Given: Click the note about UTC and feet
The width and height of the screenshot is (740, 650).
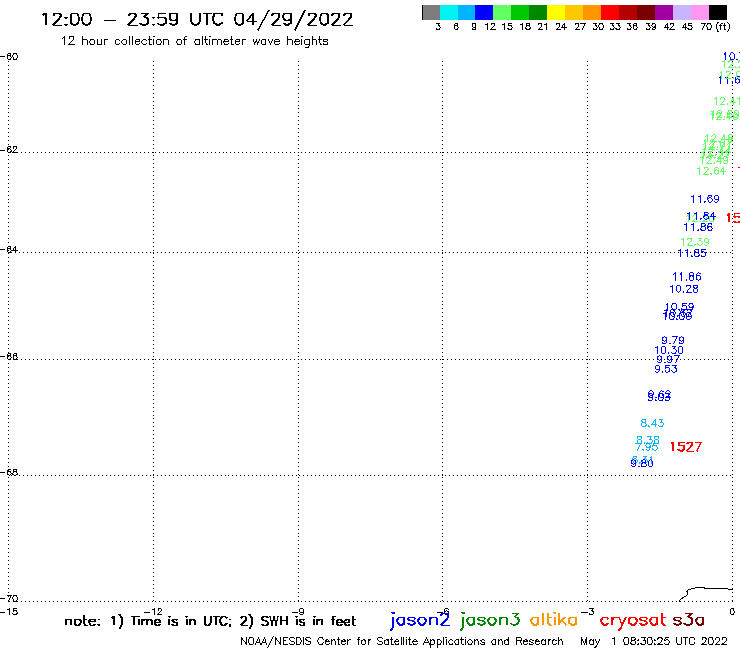Looking at the screenshot, I should (x=210, y=621).
